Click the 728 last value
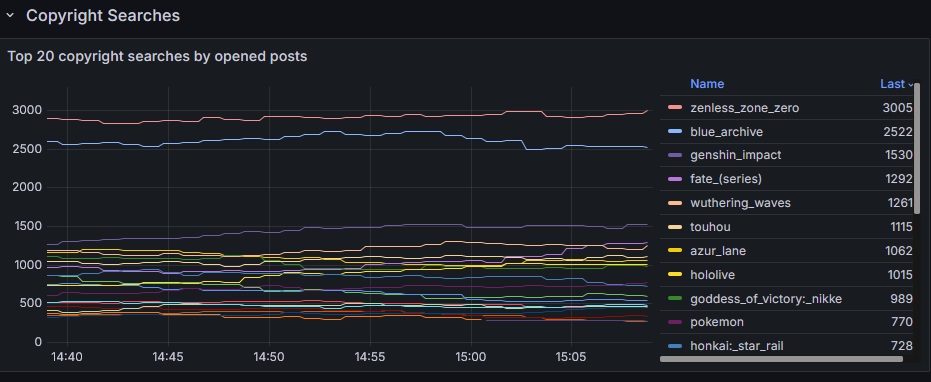 [x=902, y=346]
